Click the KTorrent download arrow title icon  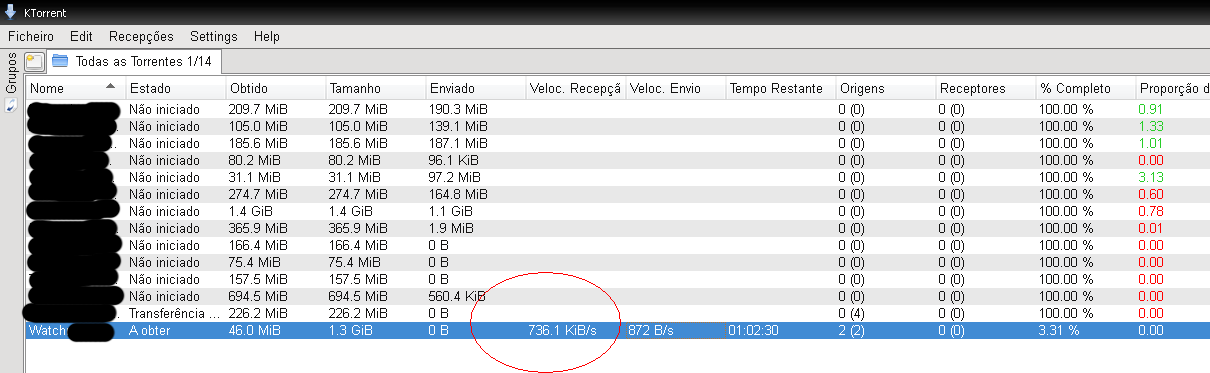click(9, 12)
